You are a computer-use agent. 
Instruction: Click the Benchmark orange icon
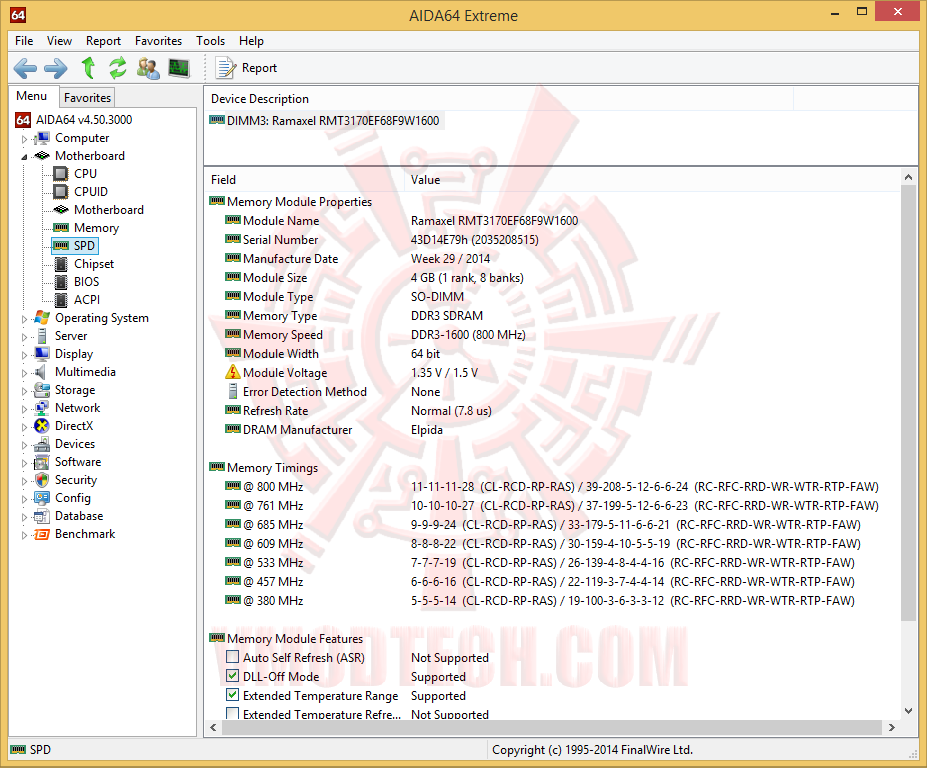point(41,534)
